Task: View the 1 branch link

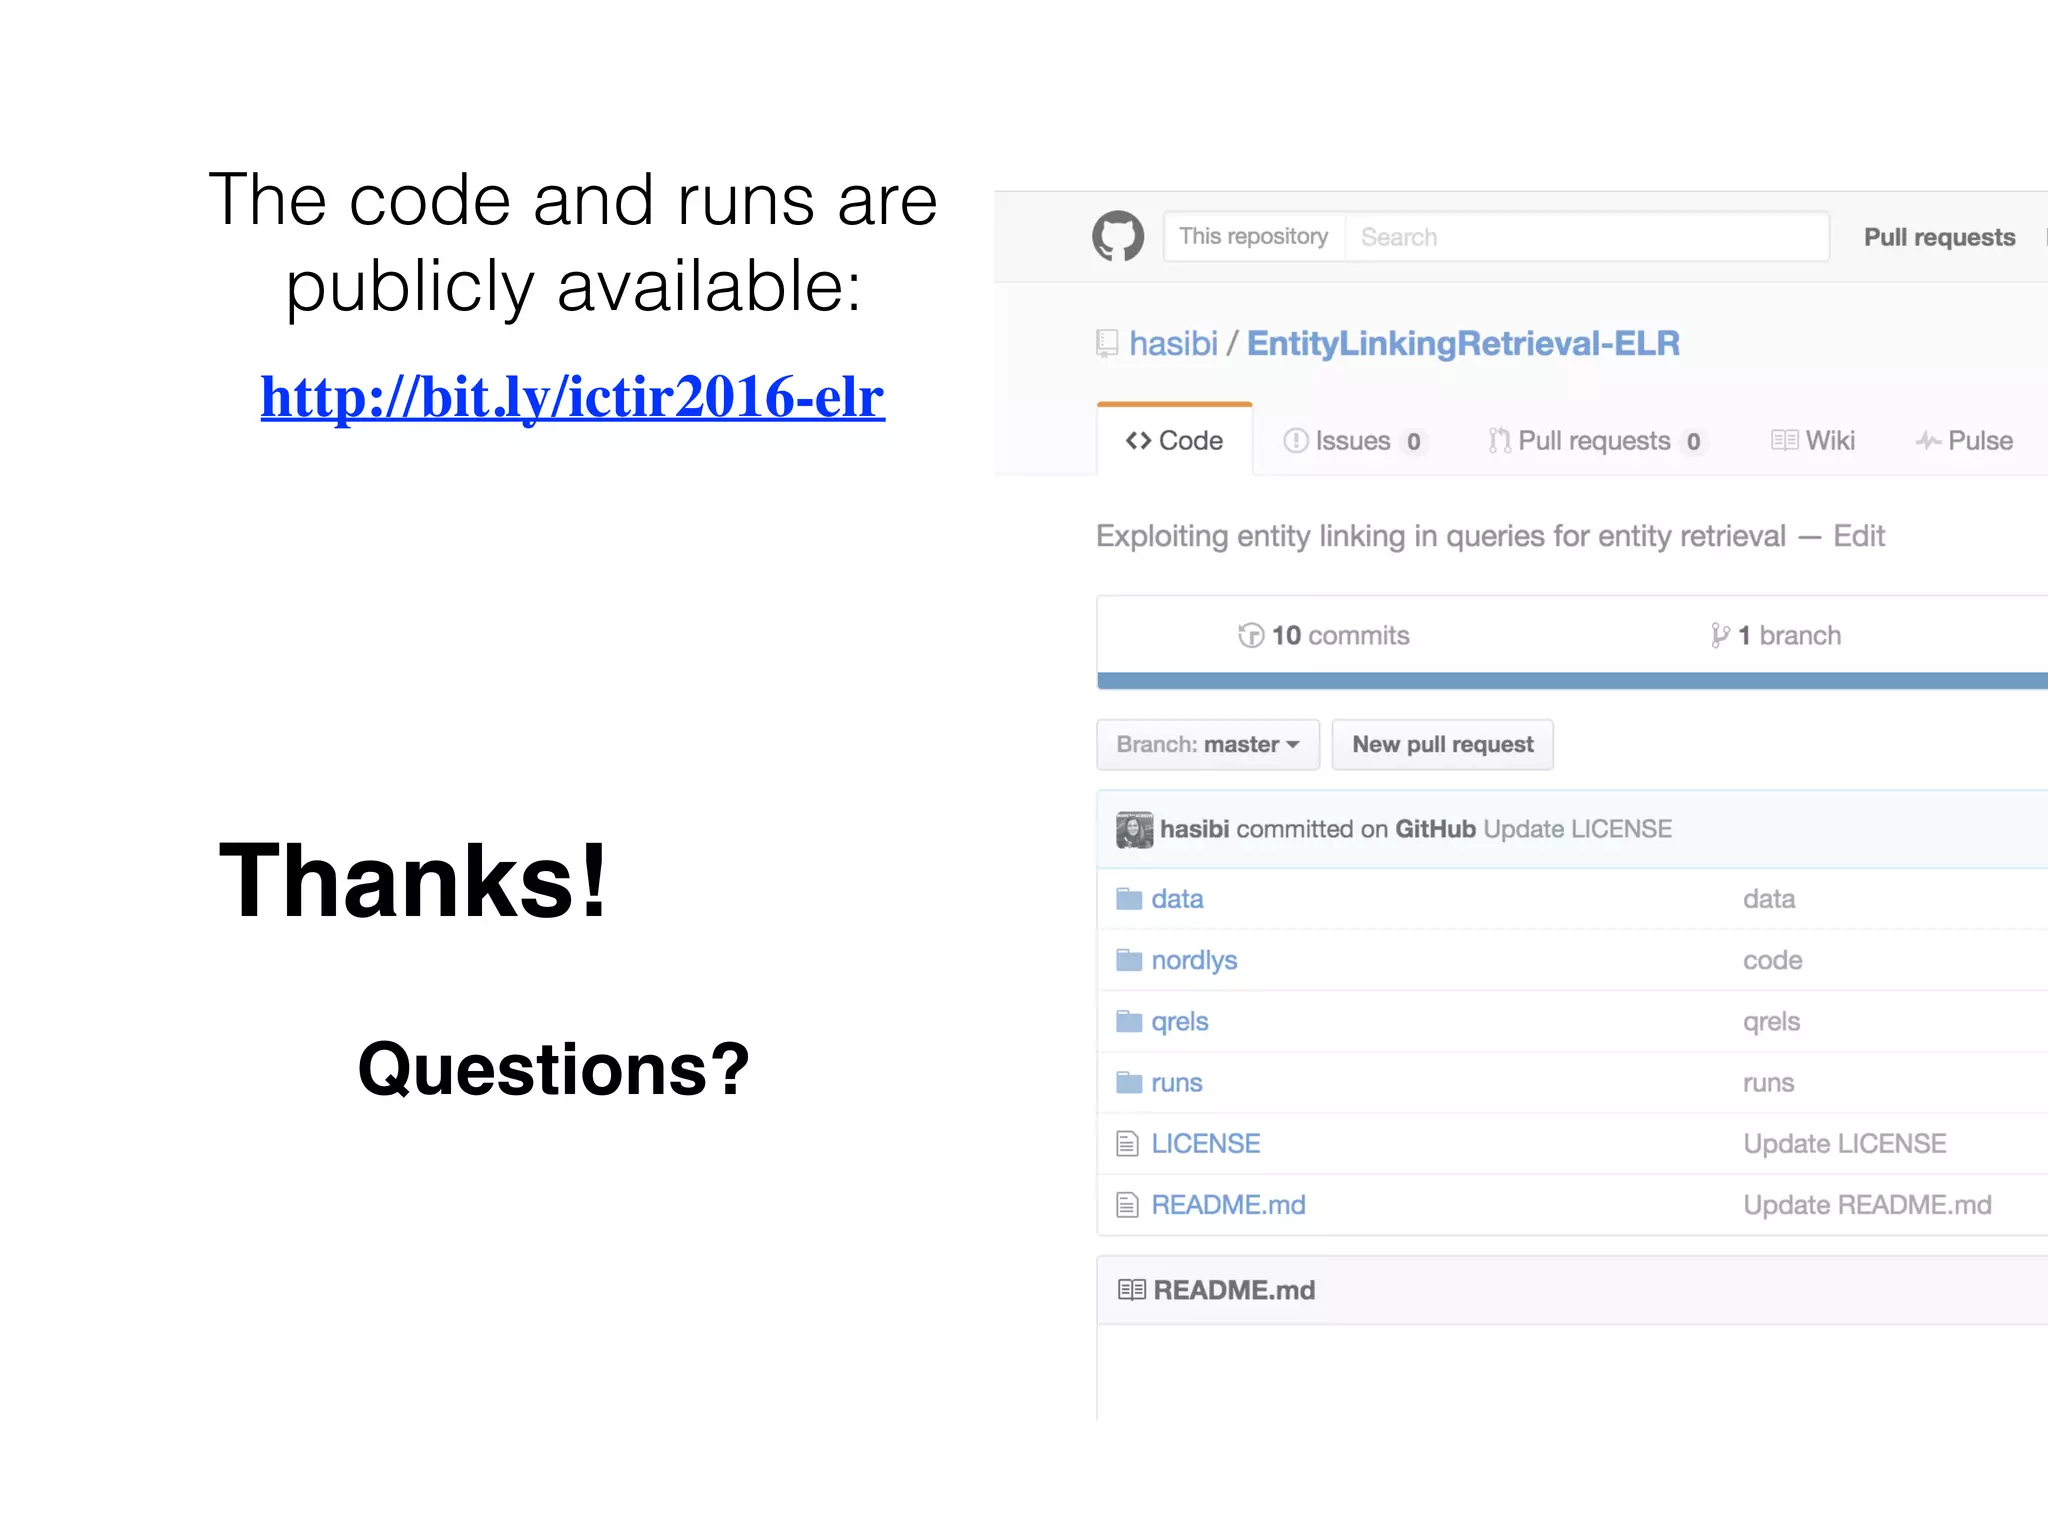Action: click(1776, 636)
